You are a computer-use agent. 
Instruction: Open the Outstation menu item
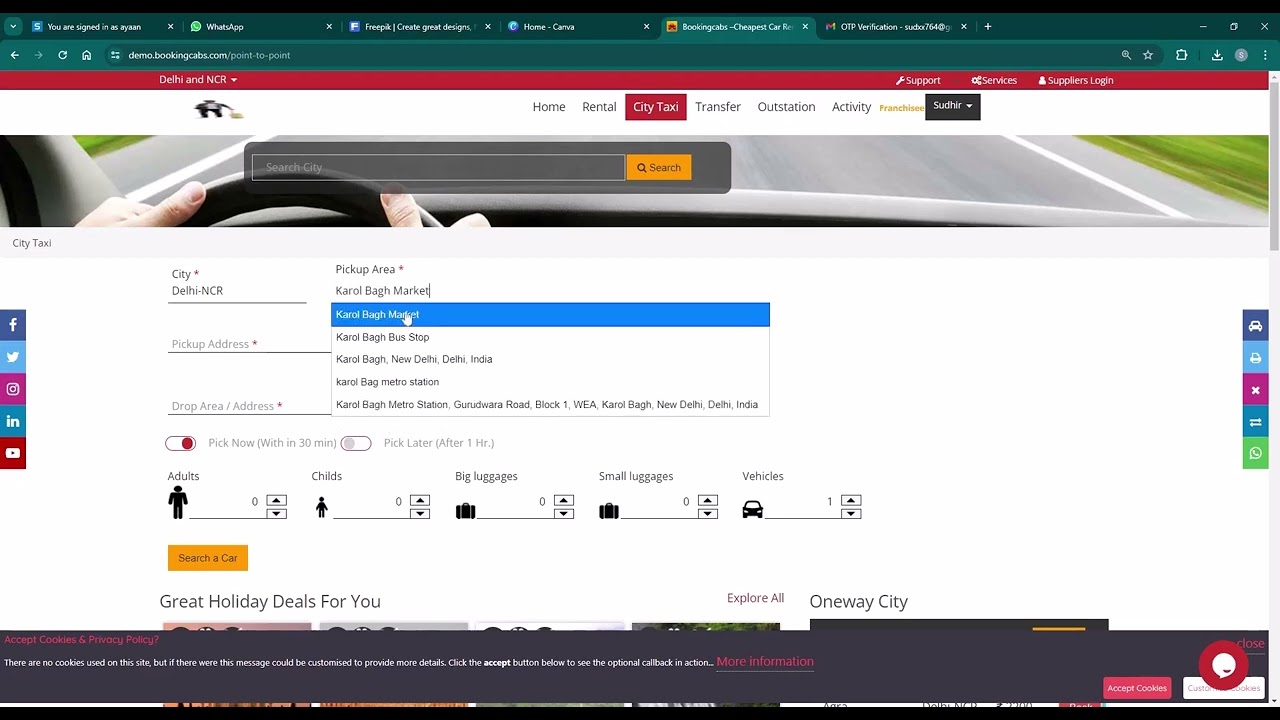(x=786, y=107)
